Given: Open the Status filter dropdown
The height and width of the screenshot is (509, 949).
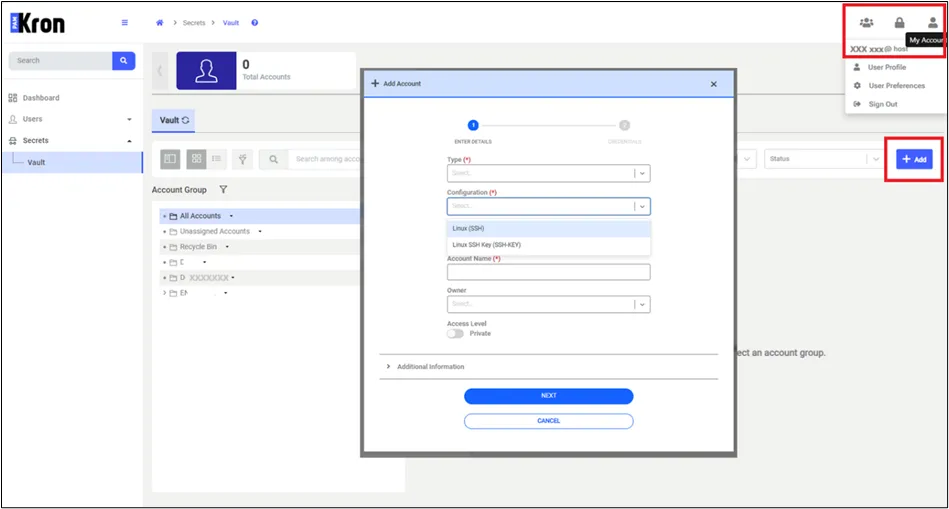Looking at the screenshot, I should (x=823, y=159).
